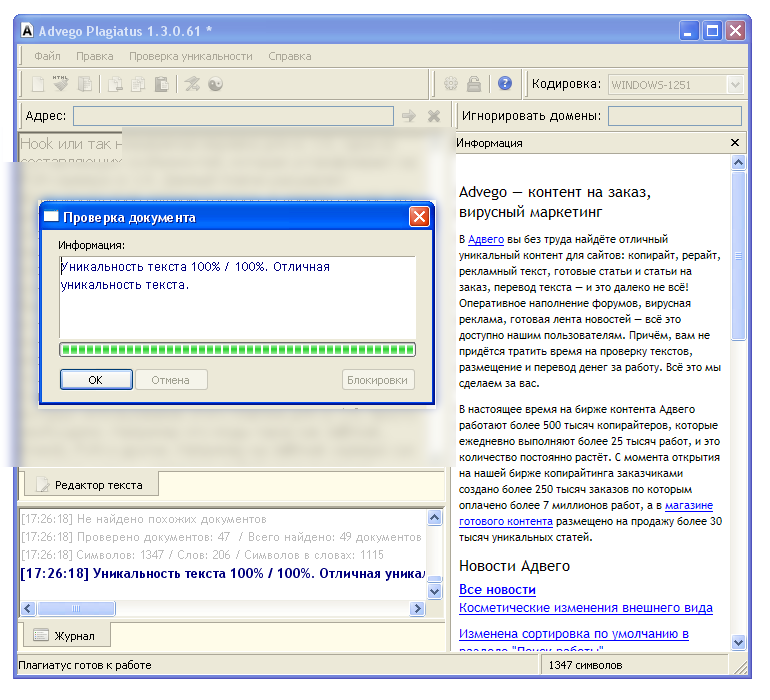
Task: Open the Проверка уникальности menu
Action: click(191, 56)
